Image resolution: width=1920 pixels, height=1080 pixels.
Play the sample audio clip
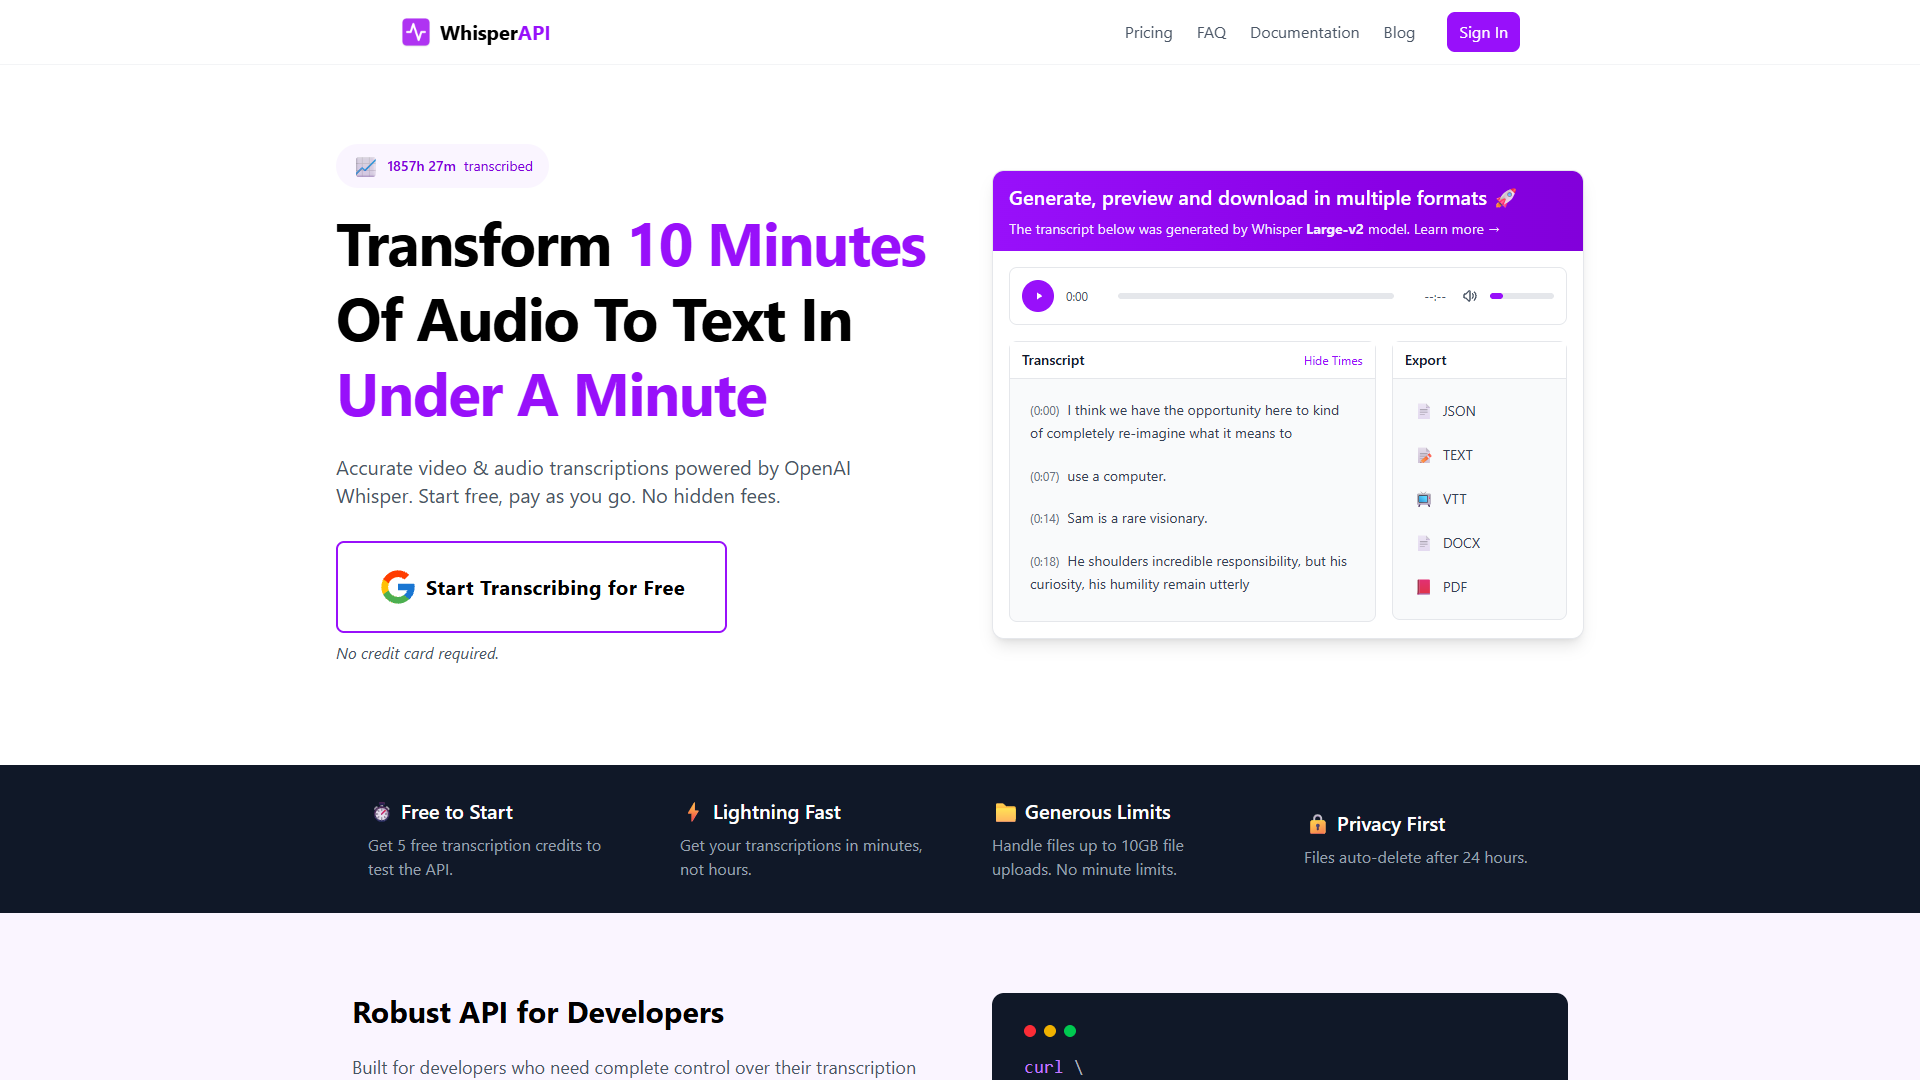[1038, 296]
